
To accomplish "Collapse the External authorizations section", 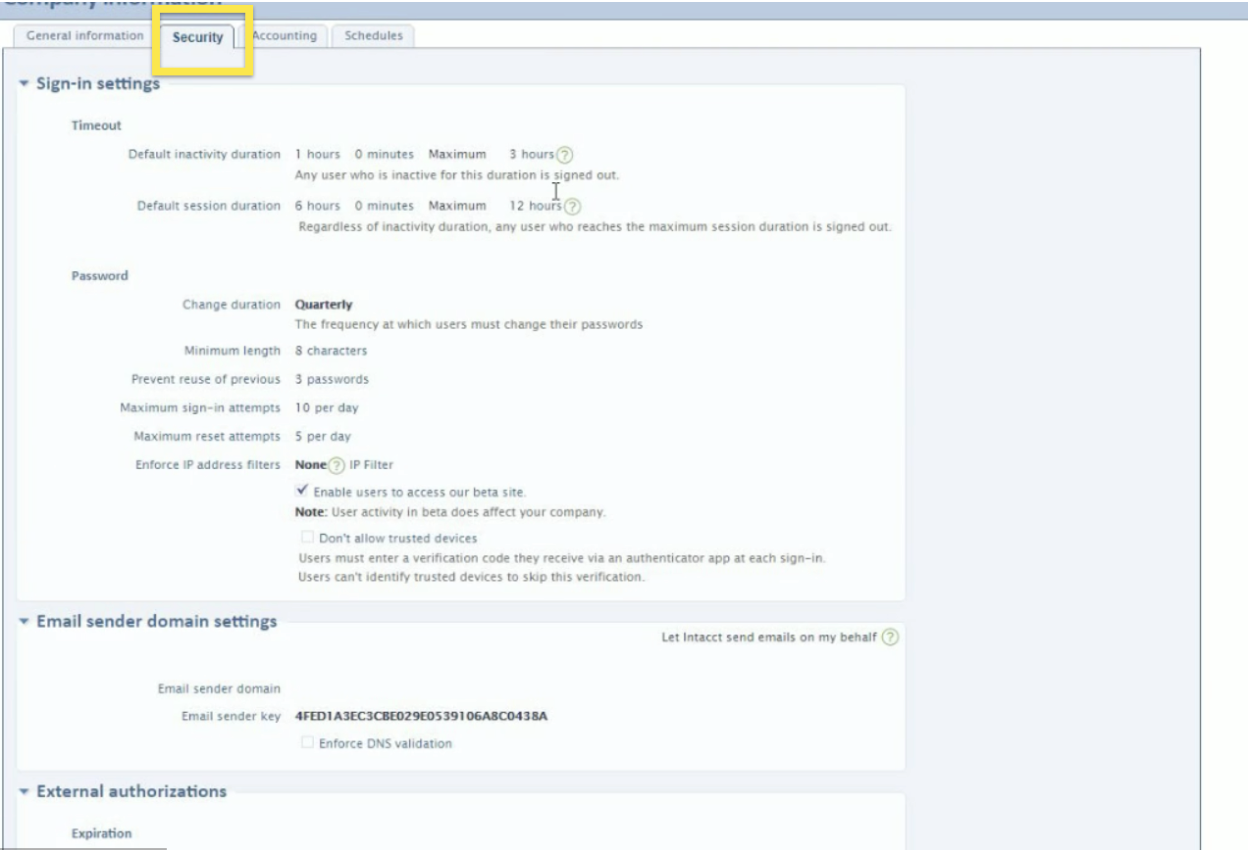I will 24,791.
